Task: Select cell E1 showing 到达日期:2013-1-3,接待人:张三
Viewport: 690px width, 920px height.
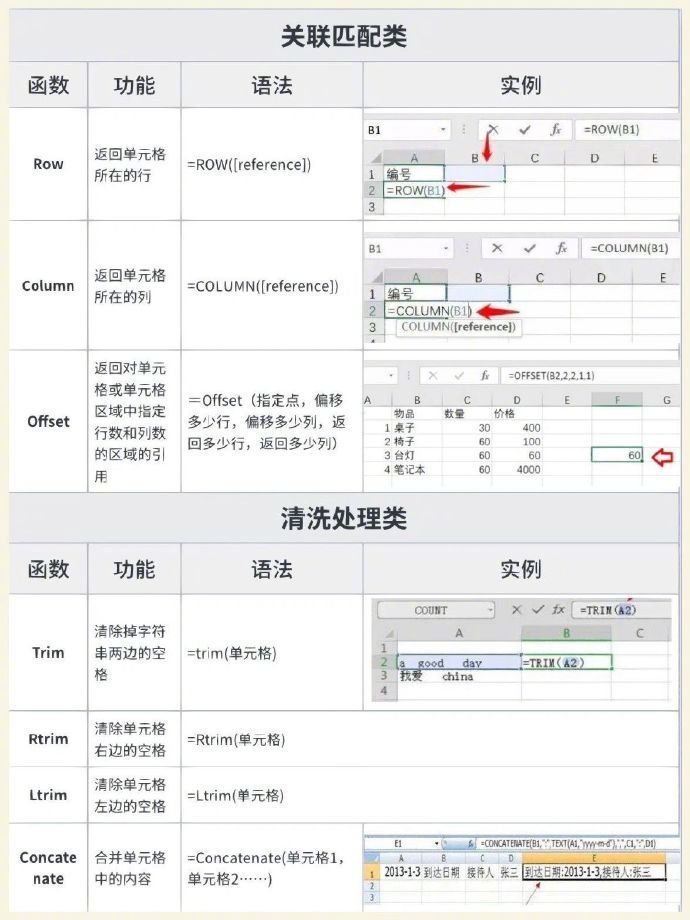Action: pyautogui.click(x=594, y=872)
